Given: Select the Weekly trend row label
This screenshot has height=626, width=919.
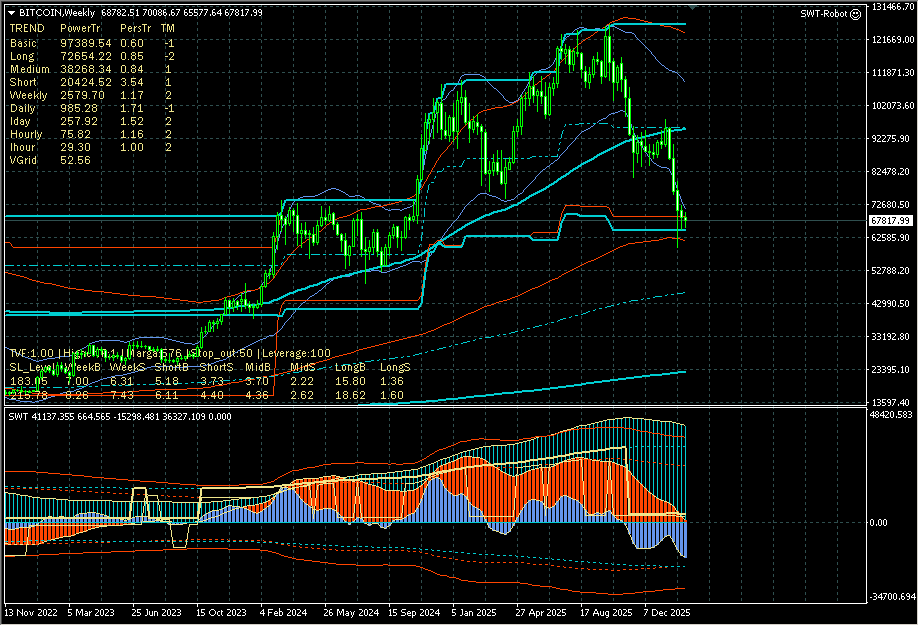Looking at the screenshot, I should tap(29, 96).
